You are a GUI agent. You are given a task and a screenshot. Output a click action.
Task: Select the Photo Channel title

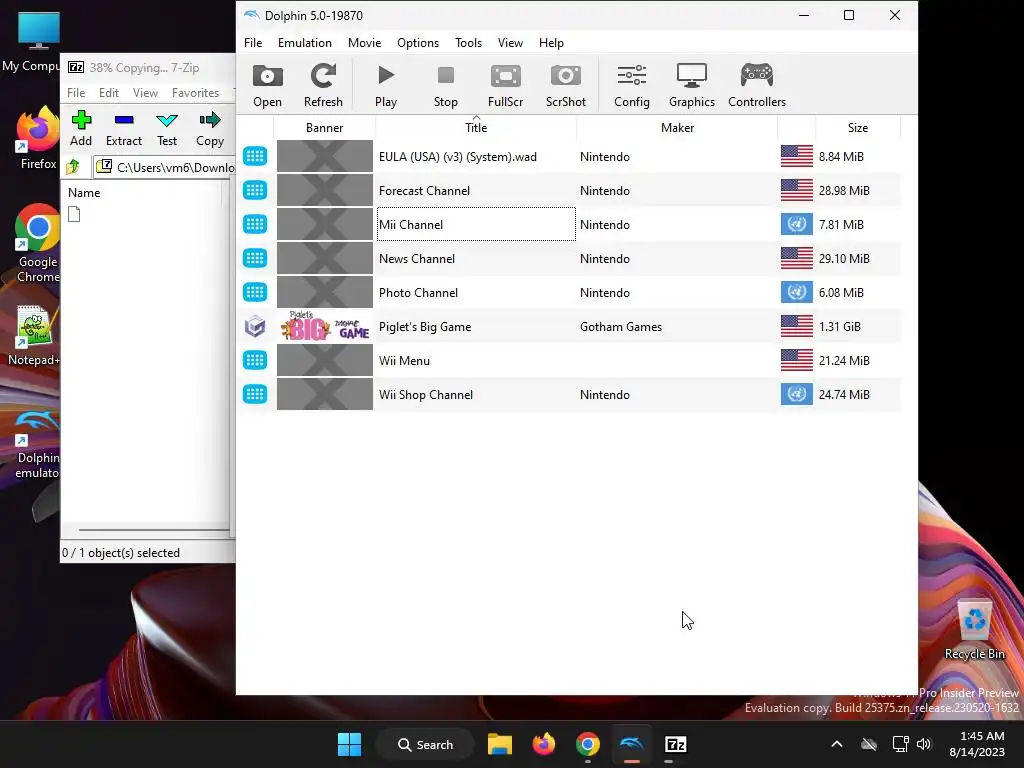click(418, 293)
